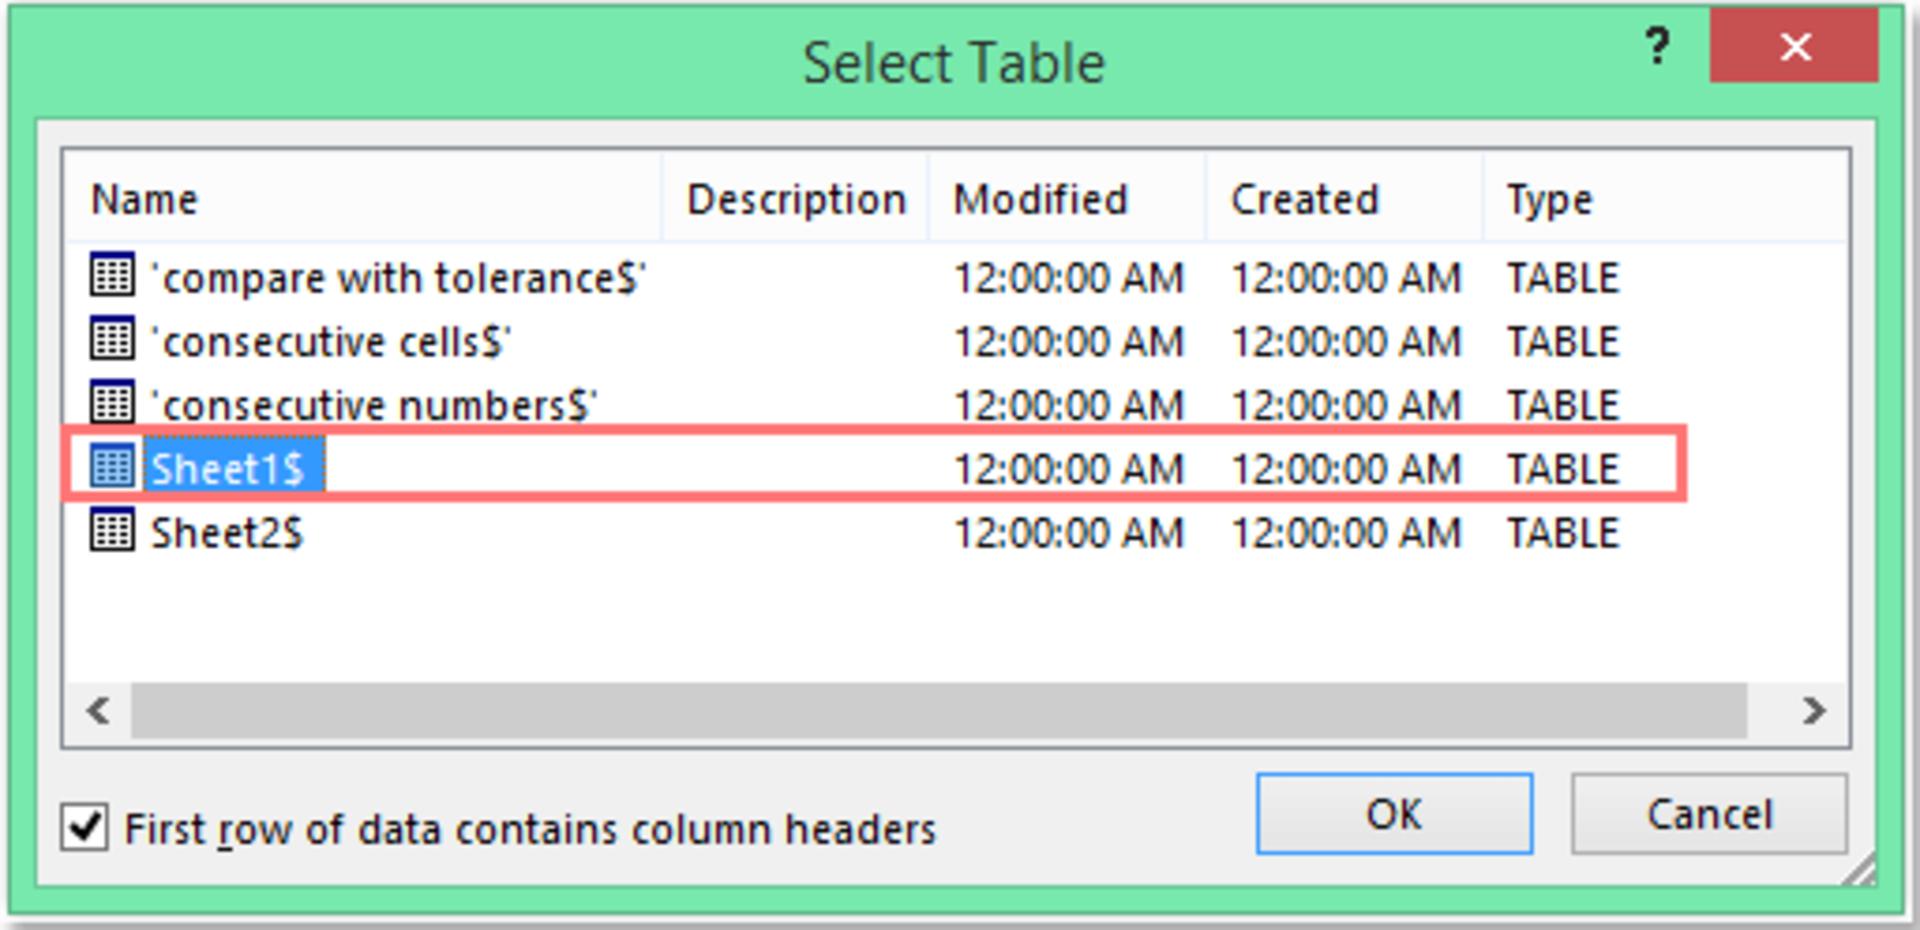The image size is (1920, 930).
Task: Click the table icon beside 'compare with tolerance$'
Action: tap(112, 275)
